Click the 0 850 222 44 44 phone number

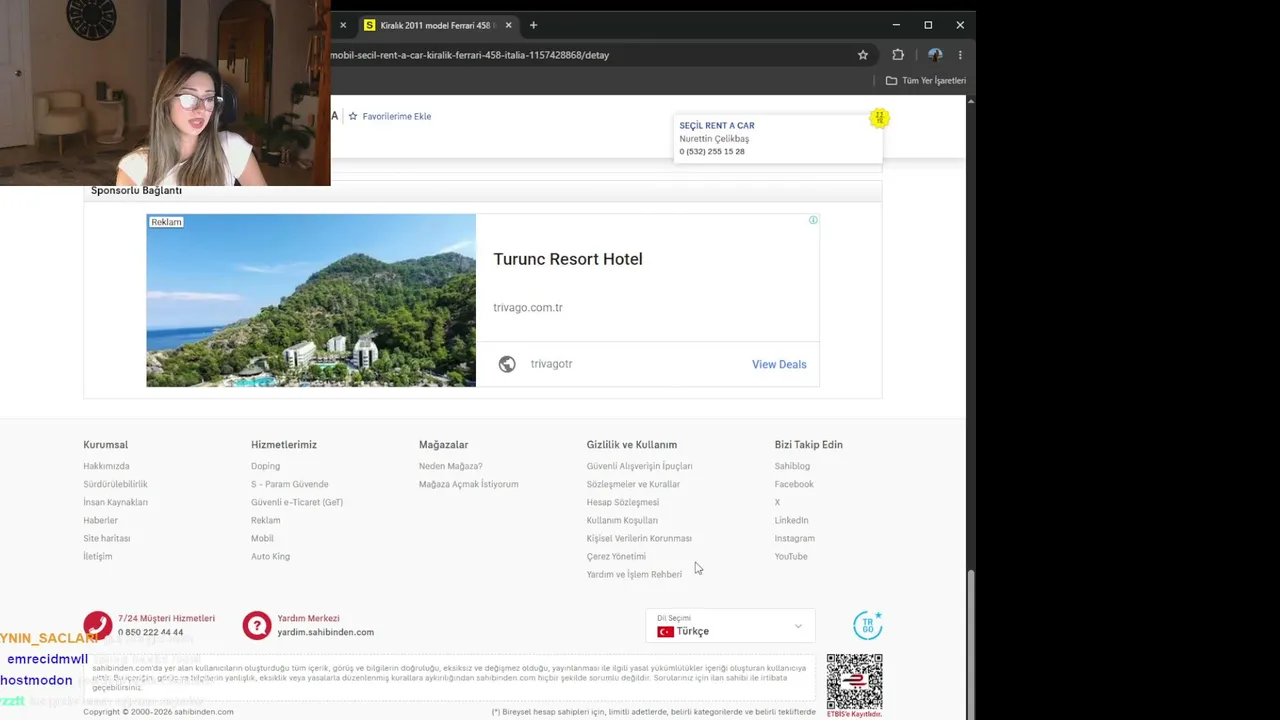point(150,632)
